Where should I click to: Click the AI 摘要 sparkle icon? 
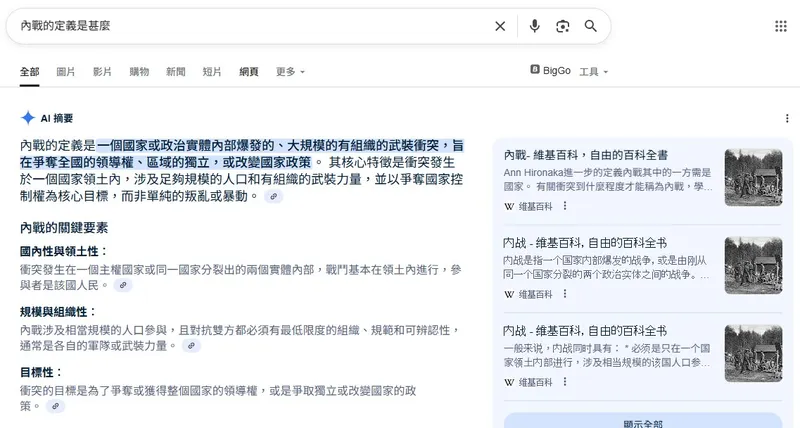click(28, 118)
